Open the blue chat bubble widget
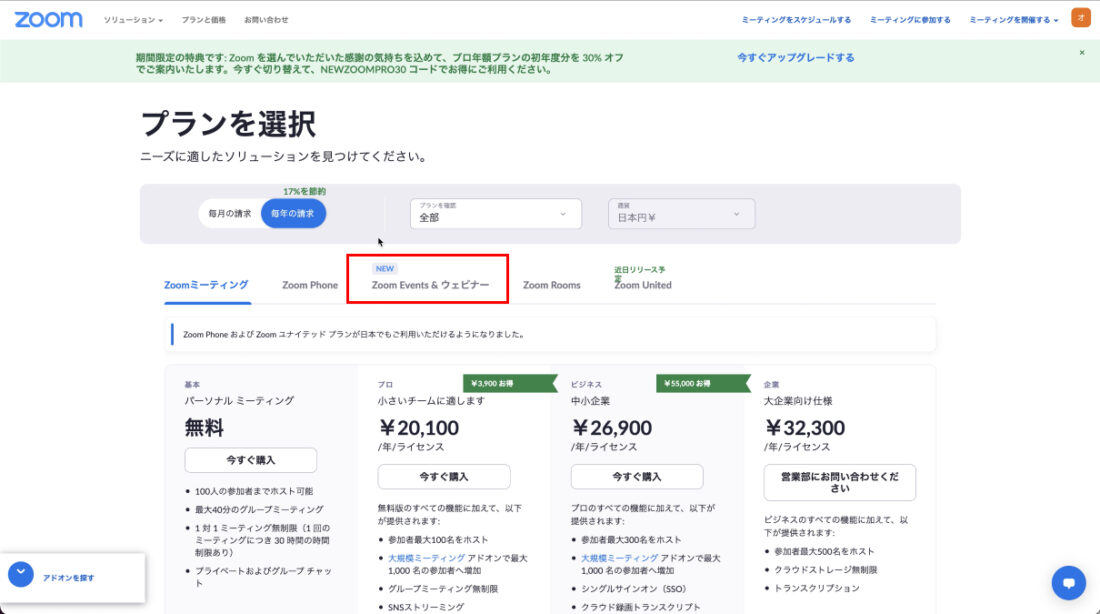 tap(1068, 583)
